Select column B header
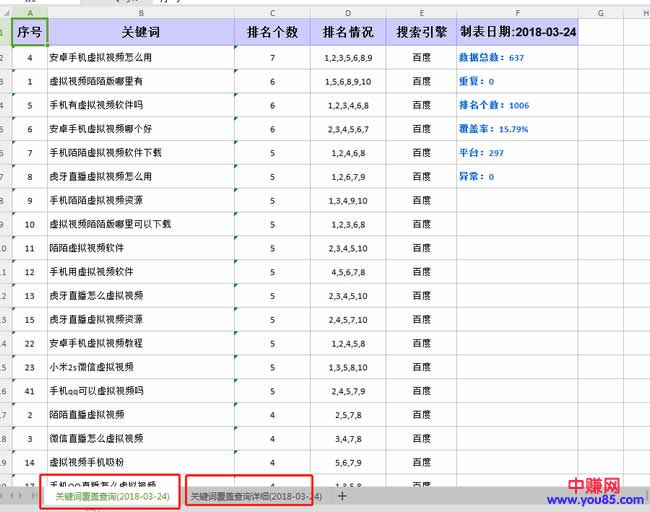Image resolution: width=650 pixels, height=512 pixels. pos(140,12)
